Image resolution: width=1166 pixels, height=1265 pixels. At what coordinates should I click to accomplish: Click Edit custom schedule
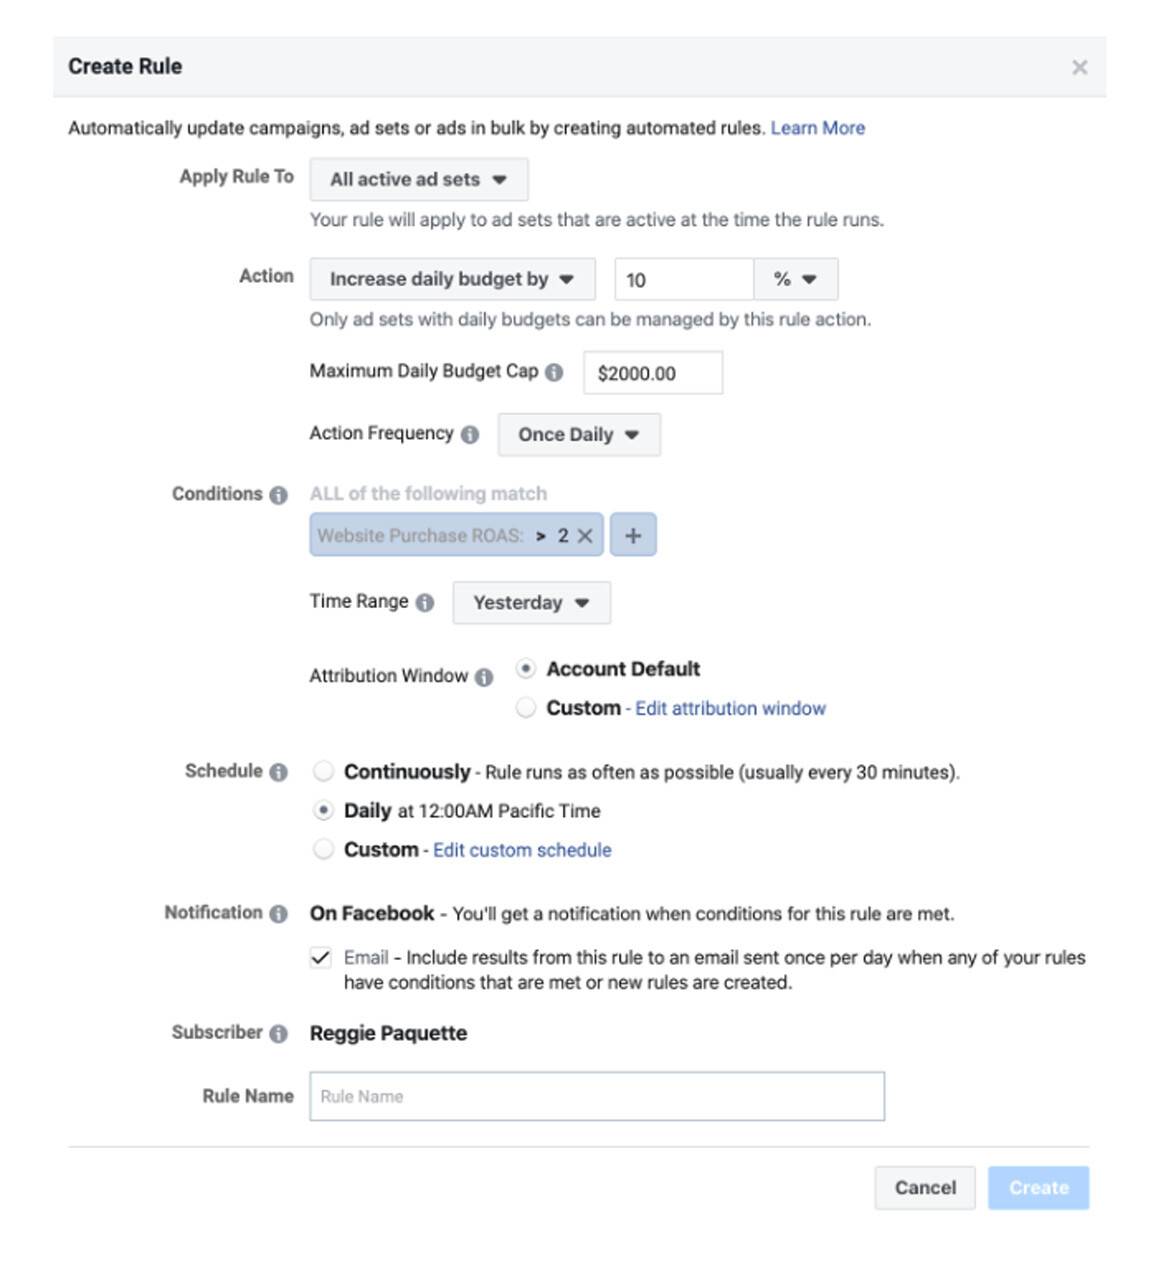click(x=520, y=849)
